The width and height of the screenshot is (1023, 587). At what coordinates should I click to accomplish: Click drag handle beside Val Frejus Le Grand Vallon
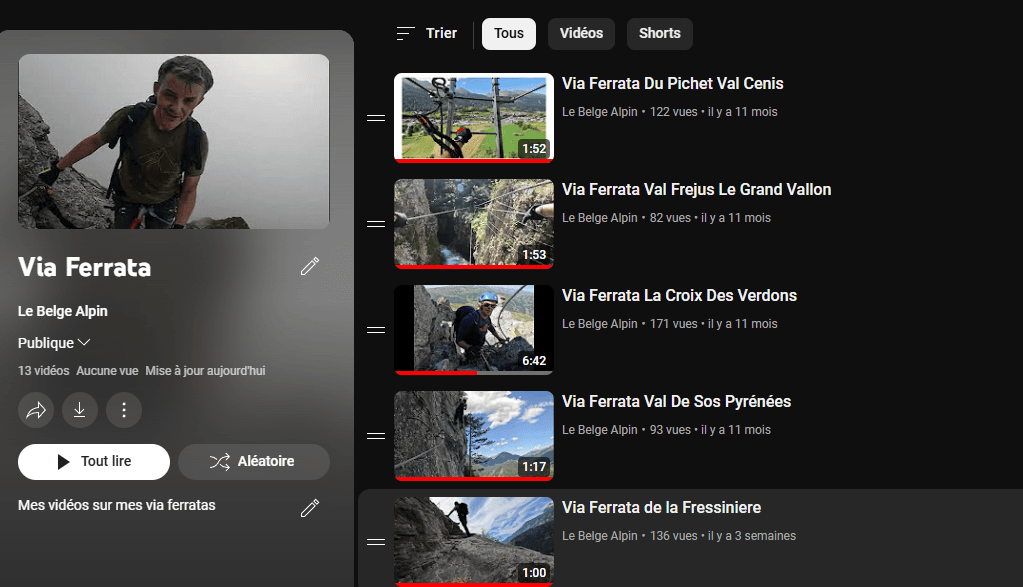[376, 224]
